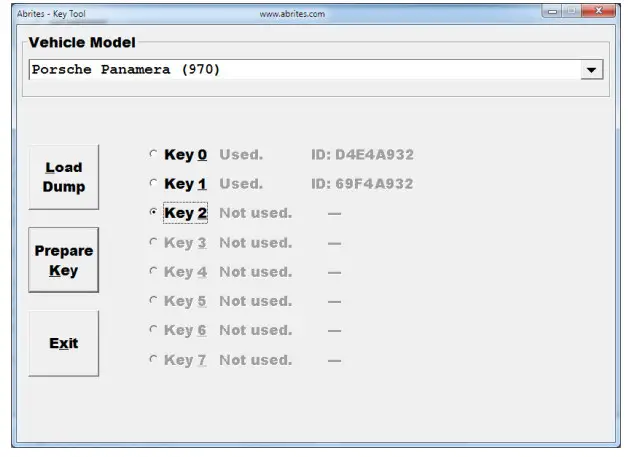
Task: Click the www.abrites.com title bar text
Action: pyautogui.click(x=292, y=14)
